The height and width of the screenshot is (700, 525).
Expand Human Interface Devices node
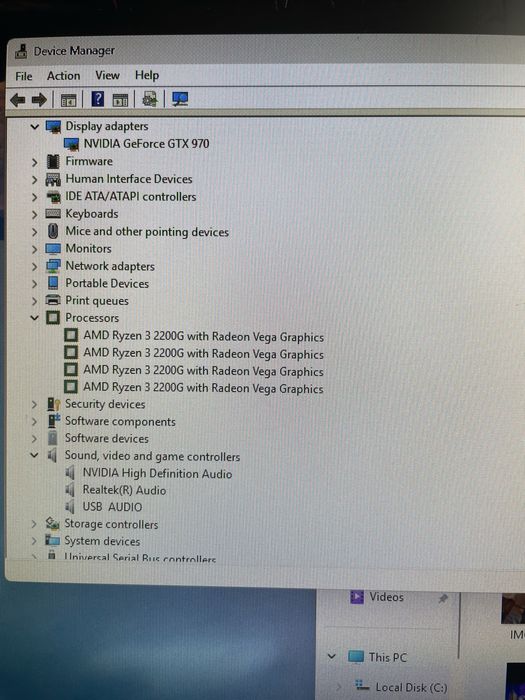point(34,179)
